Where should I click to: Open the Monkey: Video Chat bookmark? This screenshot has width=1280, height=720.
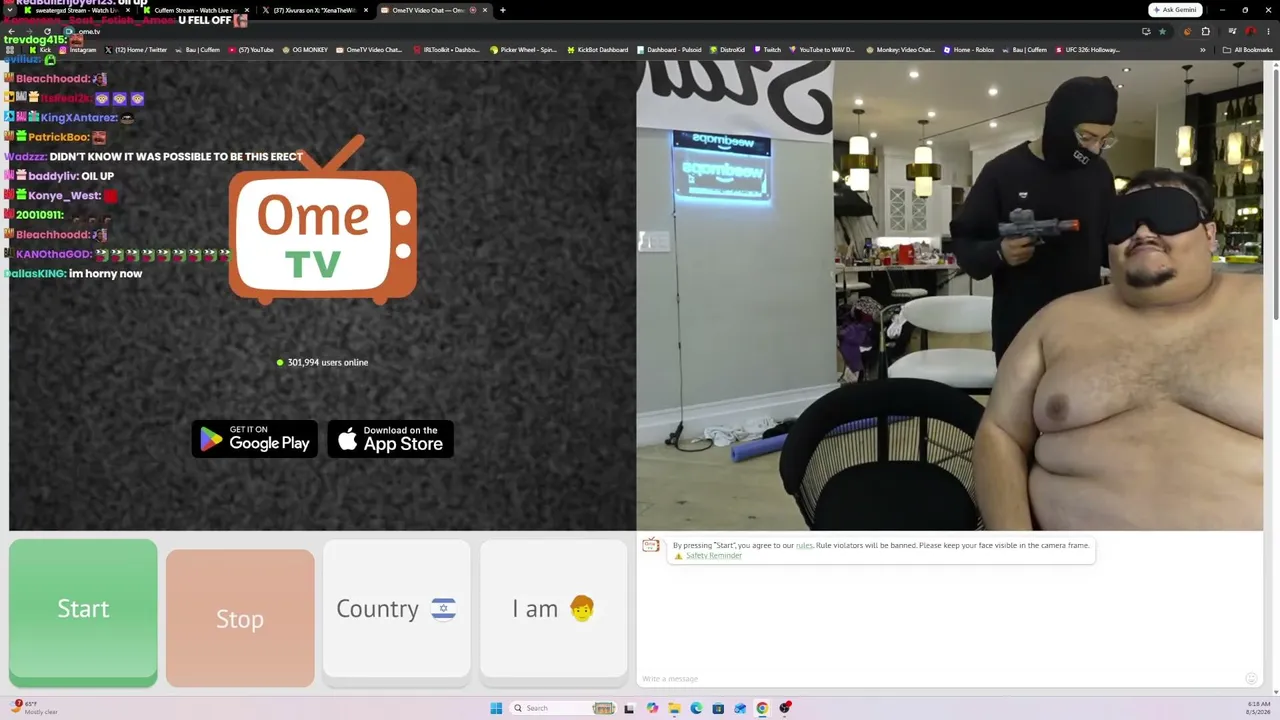click(900, 50)
